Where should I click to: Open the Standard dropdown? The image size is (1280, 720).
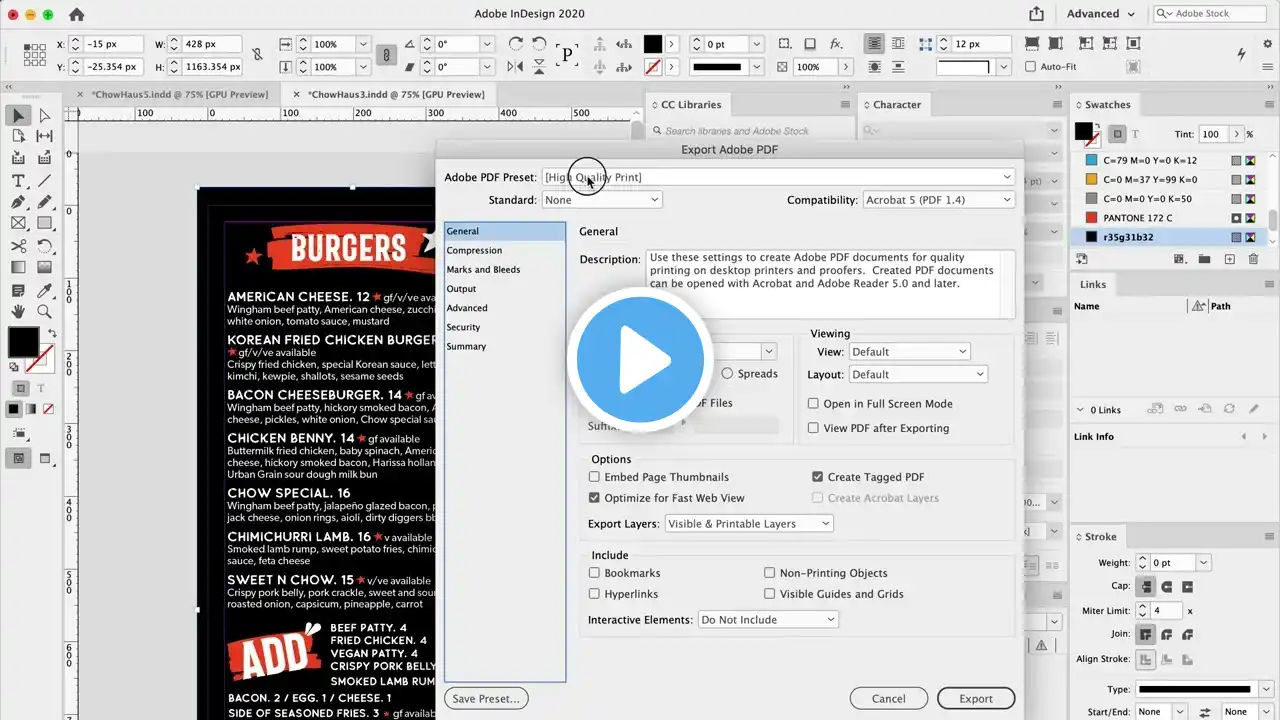pyautogui.click(x=602, y=200)
